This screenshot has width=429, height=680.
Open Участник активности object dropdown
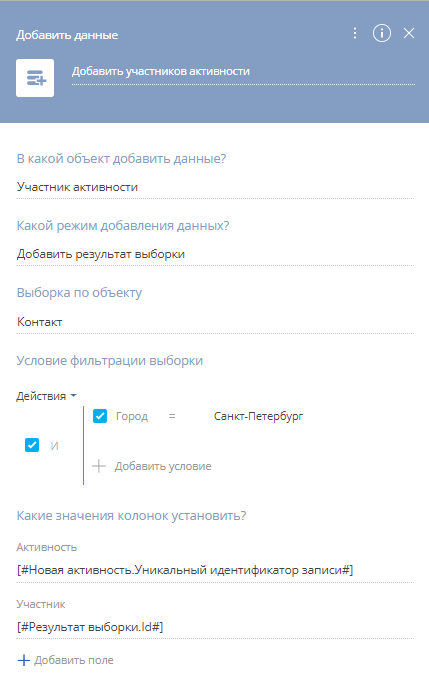tap(215, 187)
